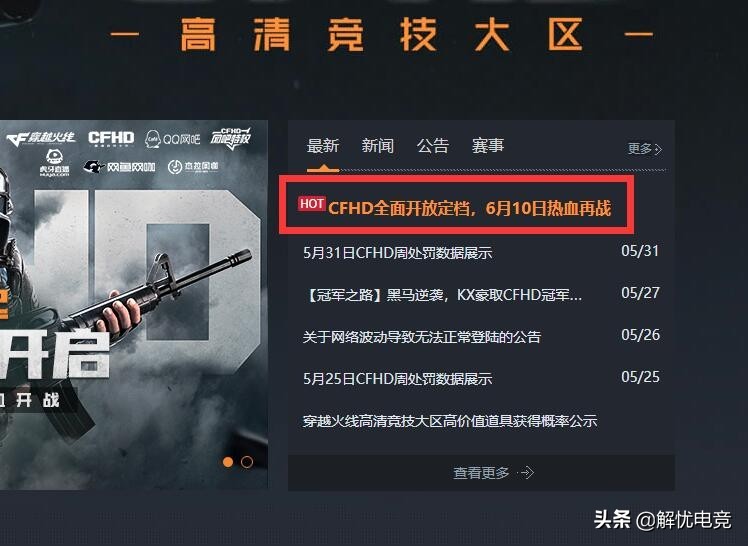Select the second hollow carousel dot
This screenshot has height=546, width=748.
click(x=247, y=462)
